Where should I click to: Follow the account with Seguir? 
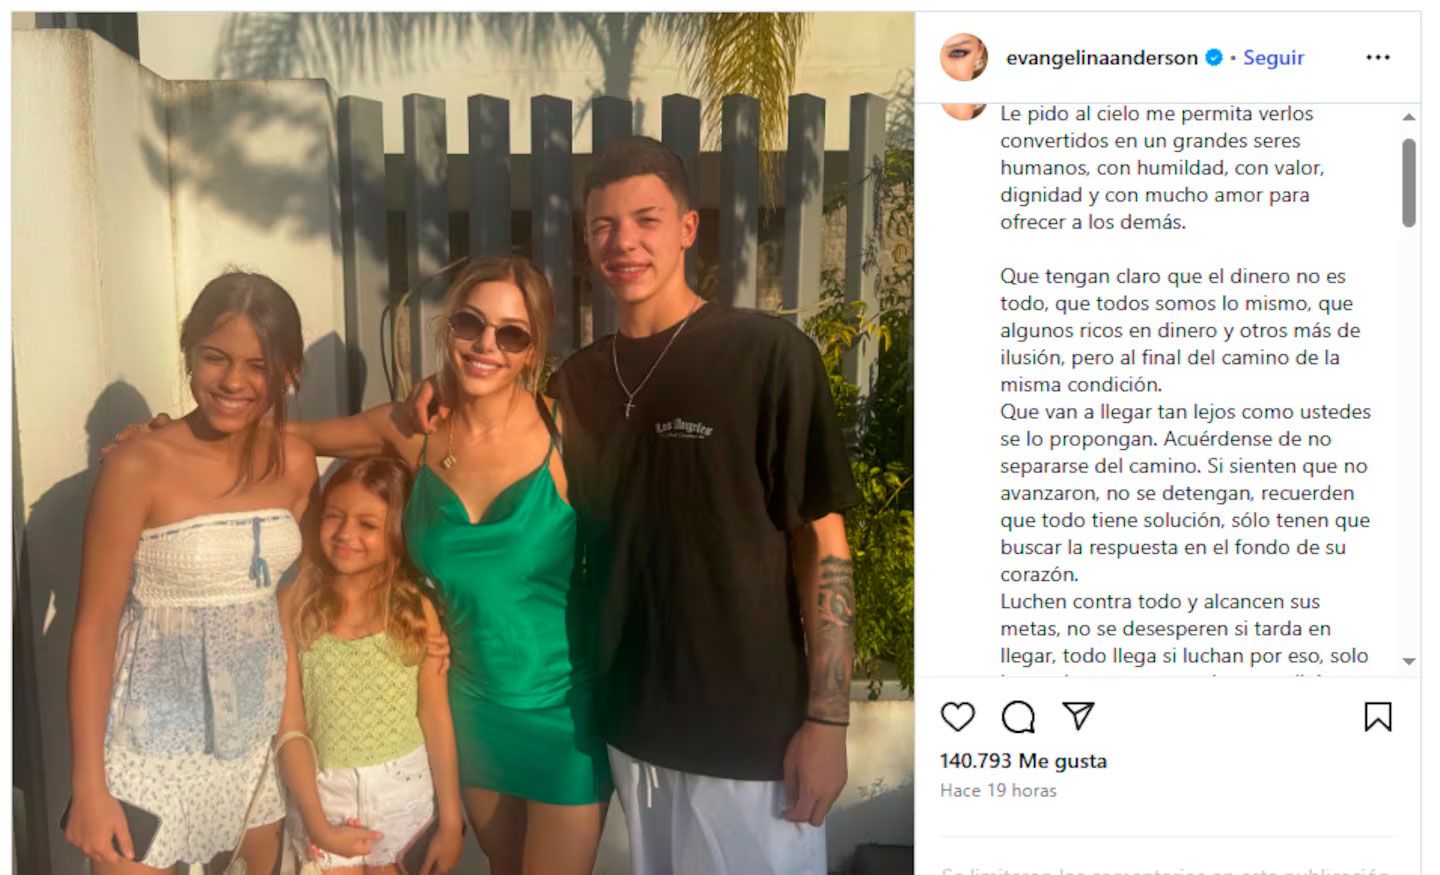point(1273,58)
